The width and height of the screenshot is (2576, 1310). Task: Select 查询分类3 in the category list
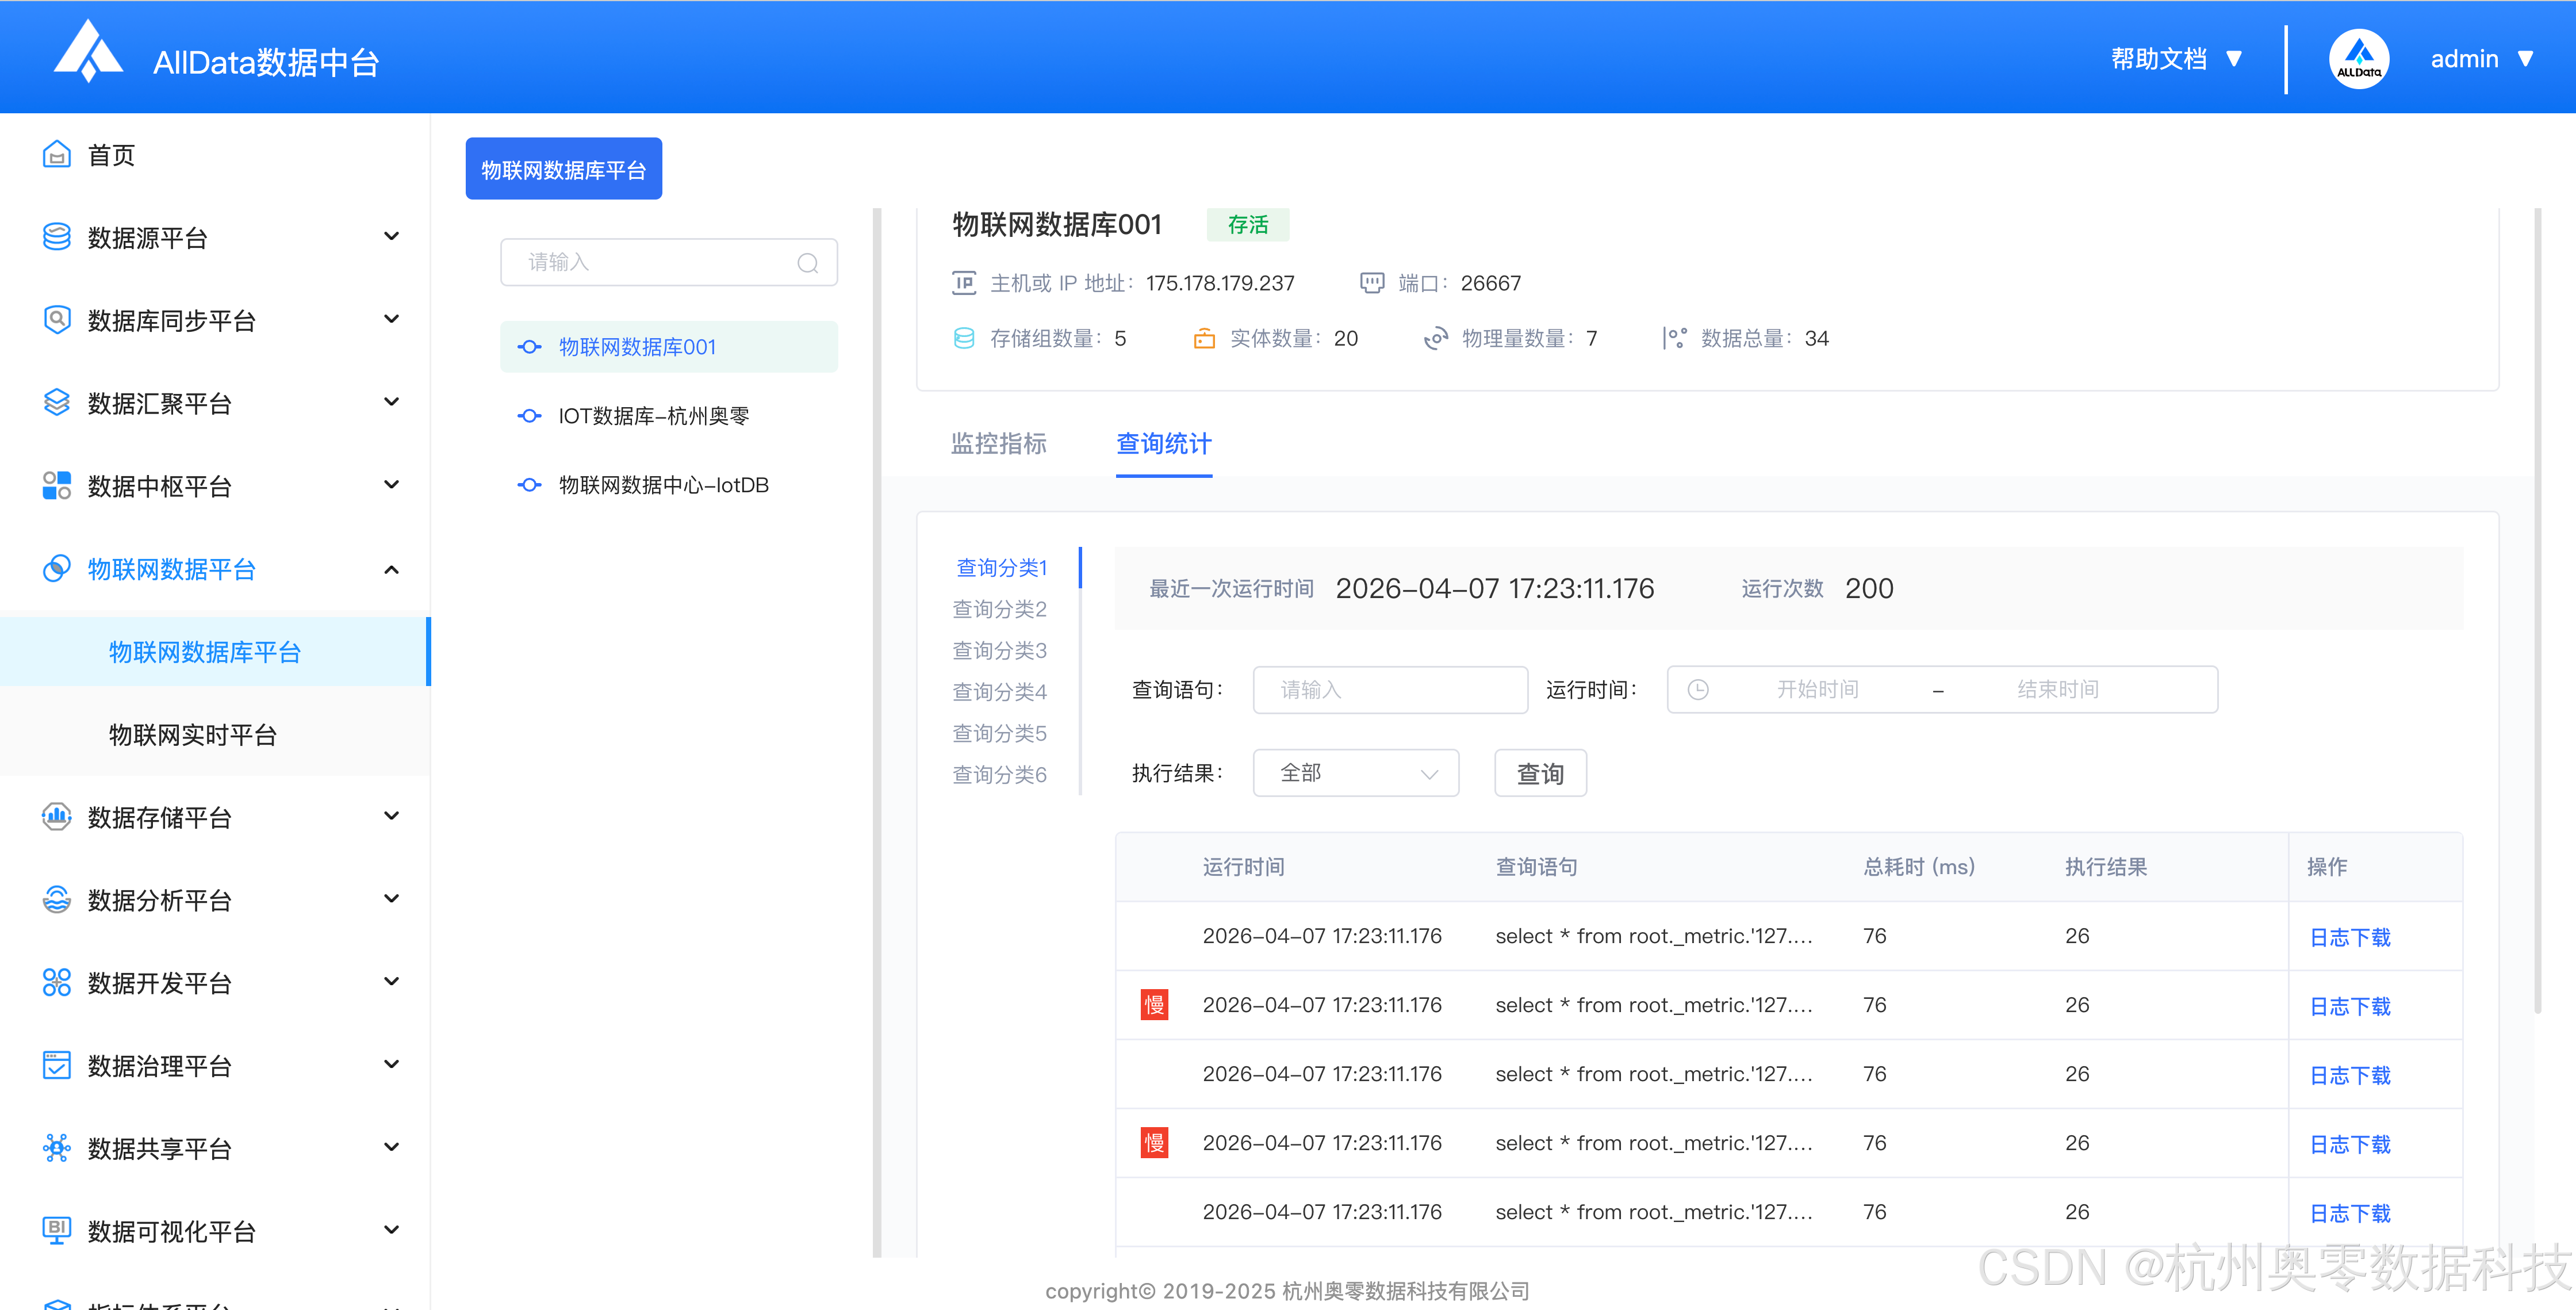[x=999, y=651]
